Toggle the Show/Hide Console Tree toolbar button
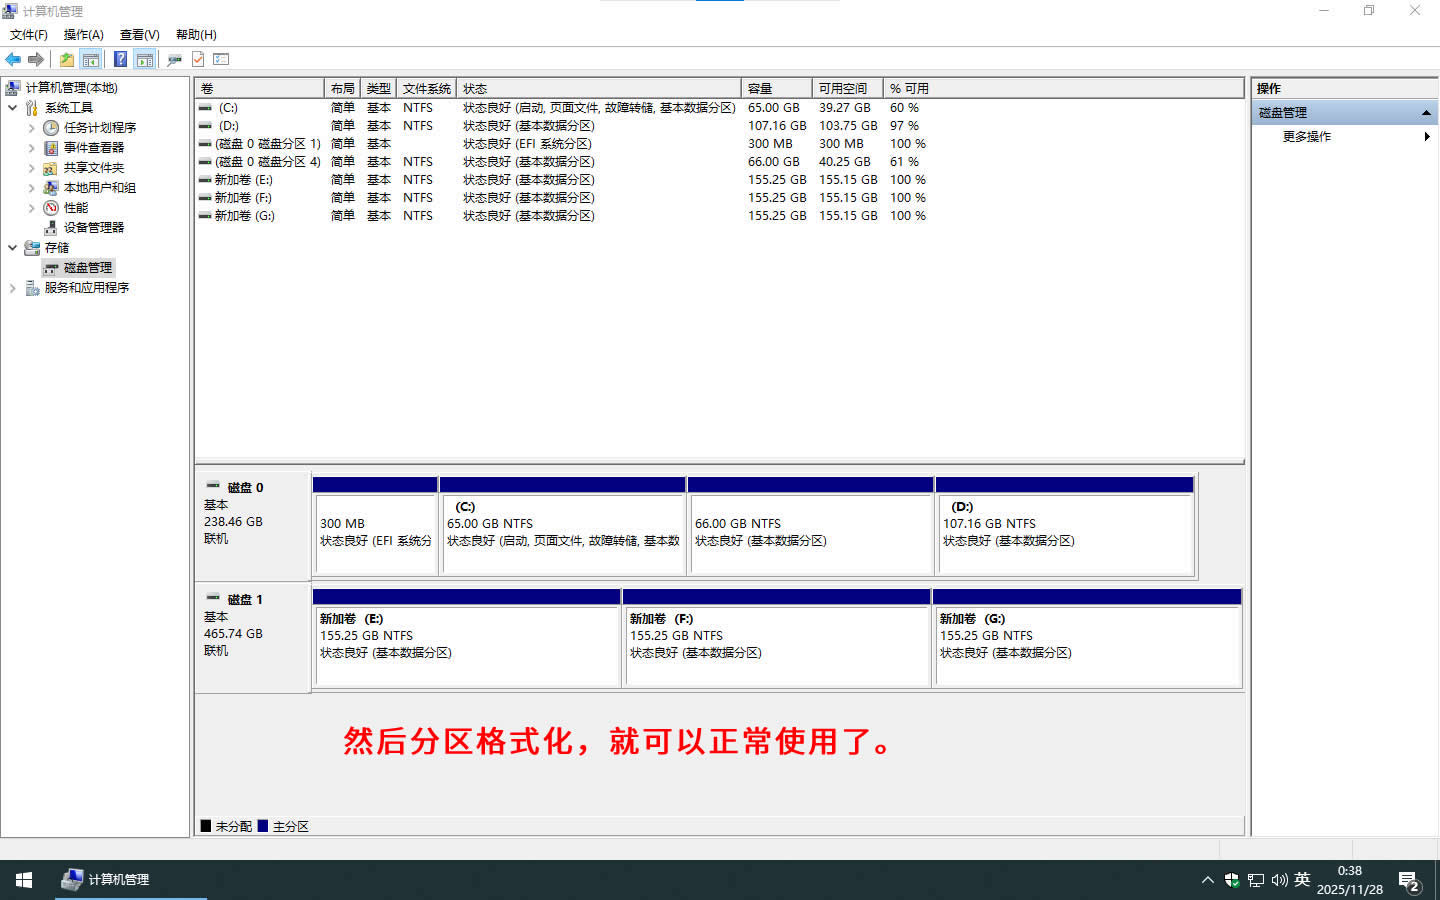Image resolution: width=1440 pixels, height=900 pixels. coord(91,60)
